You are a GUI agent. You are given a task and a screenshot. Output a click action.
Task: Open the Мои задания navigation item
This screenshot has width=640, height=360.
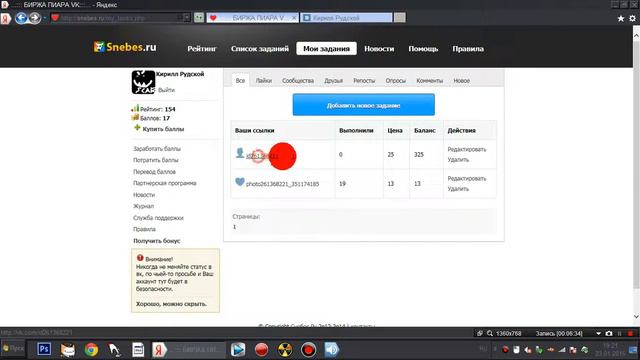pos(326,49)
